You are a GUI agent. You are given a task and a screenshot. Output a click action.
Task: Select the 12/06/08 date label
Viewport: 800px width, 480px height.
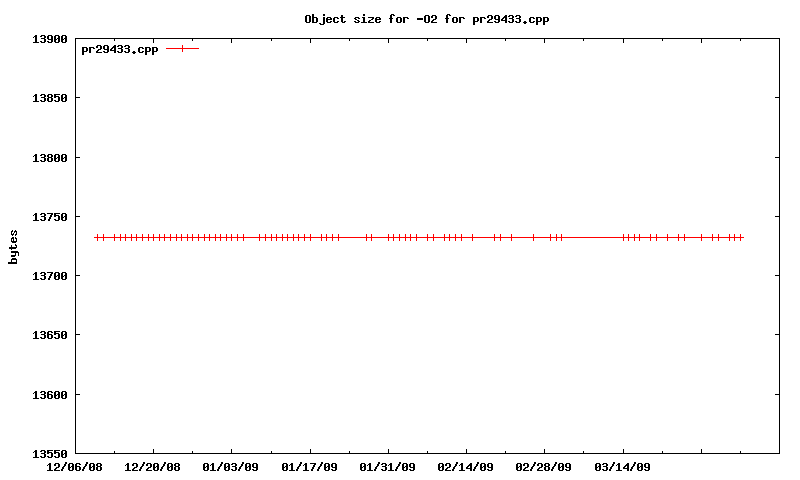tap(74, 467)
